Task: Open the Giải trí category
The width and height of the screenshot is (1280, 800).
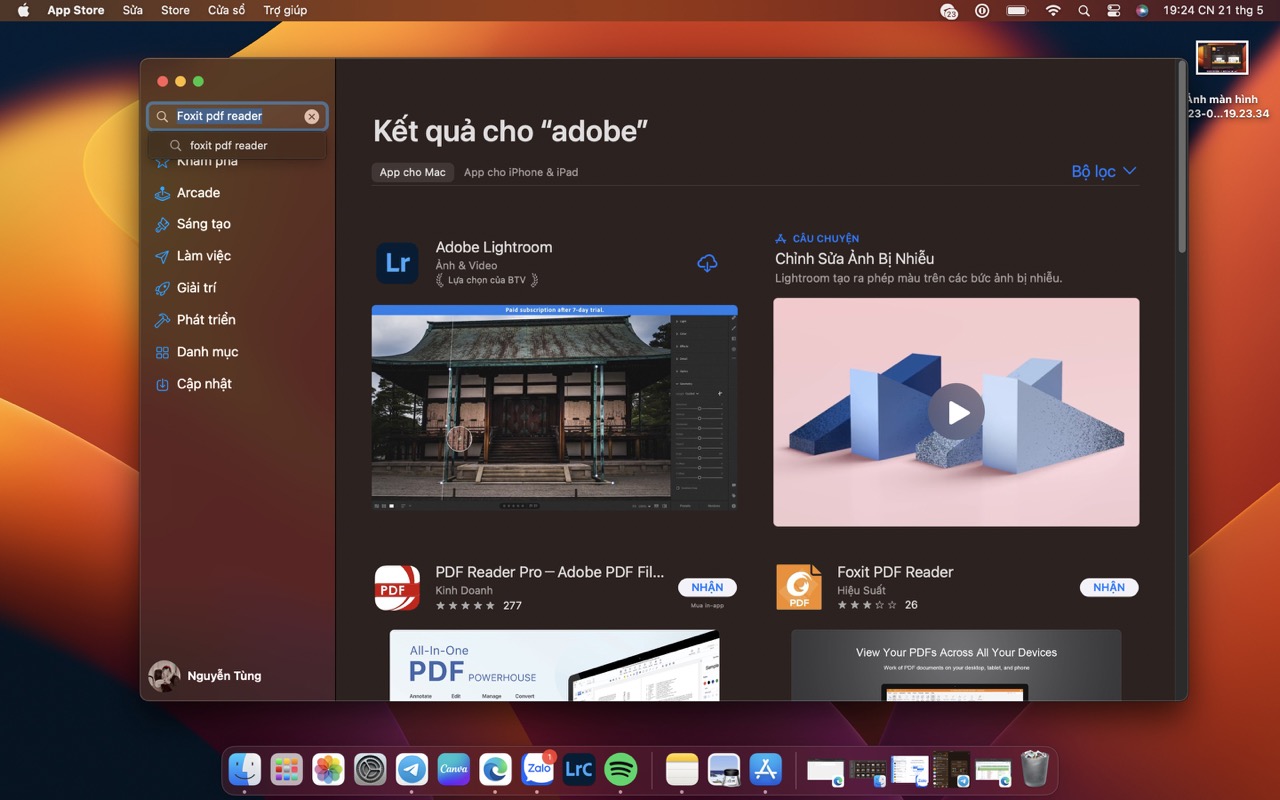Action: 196,288
